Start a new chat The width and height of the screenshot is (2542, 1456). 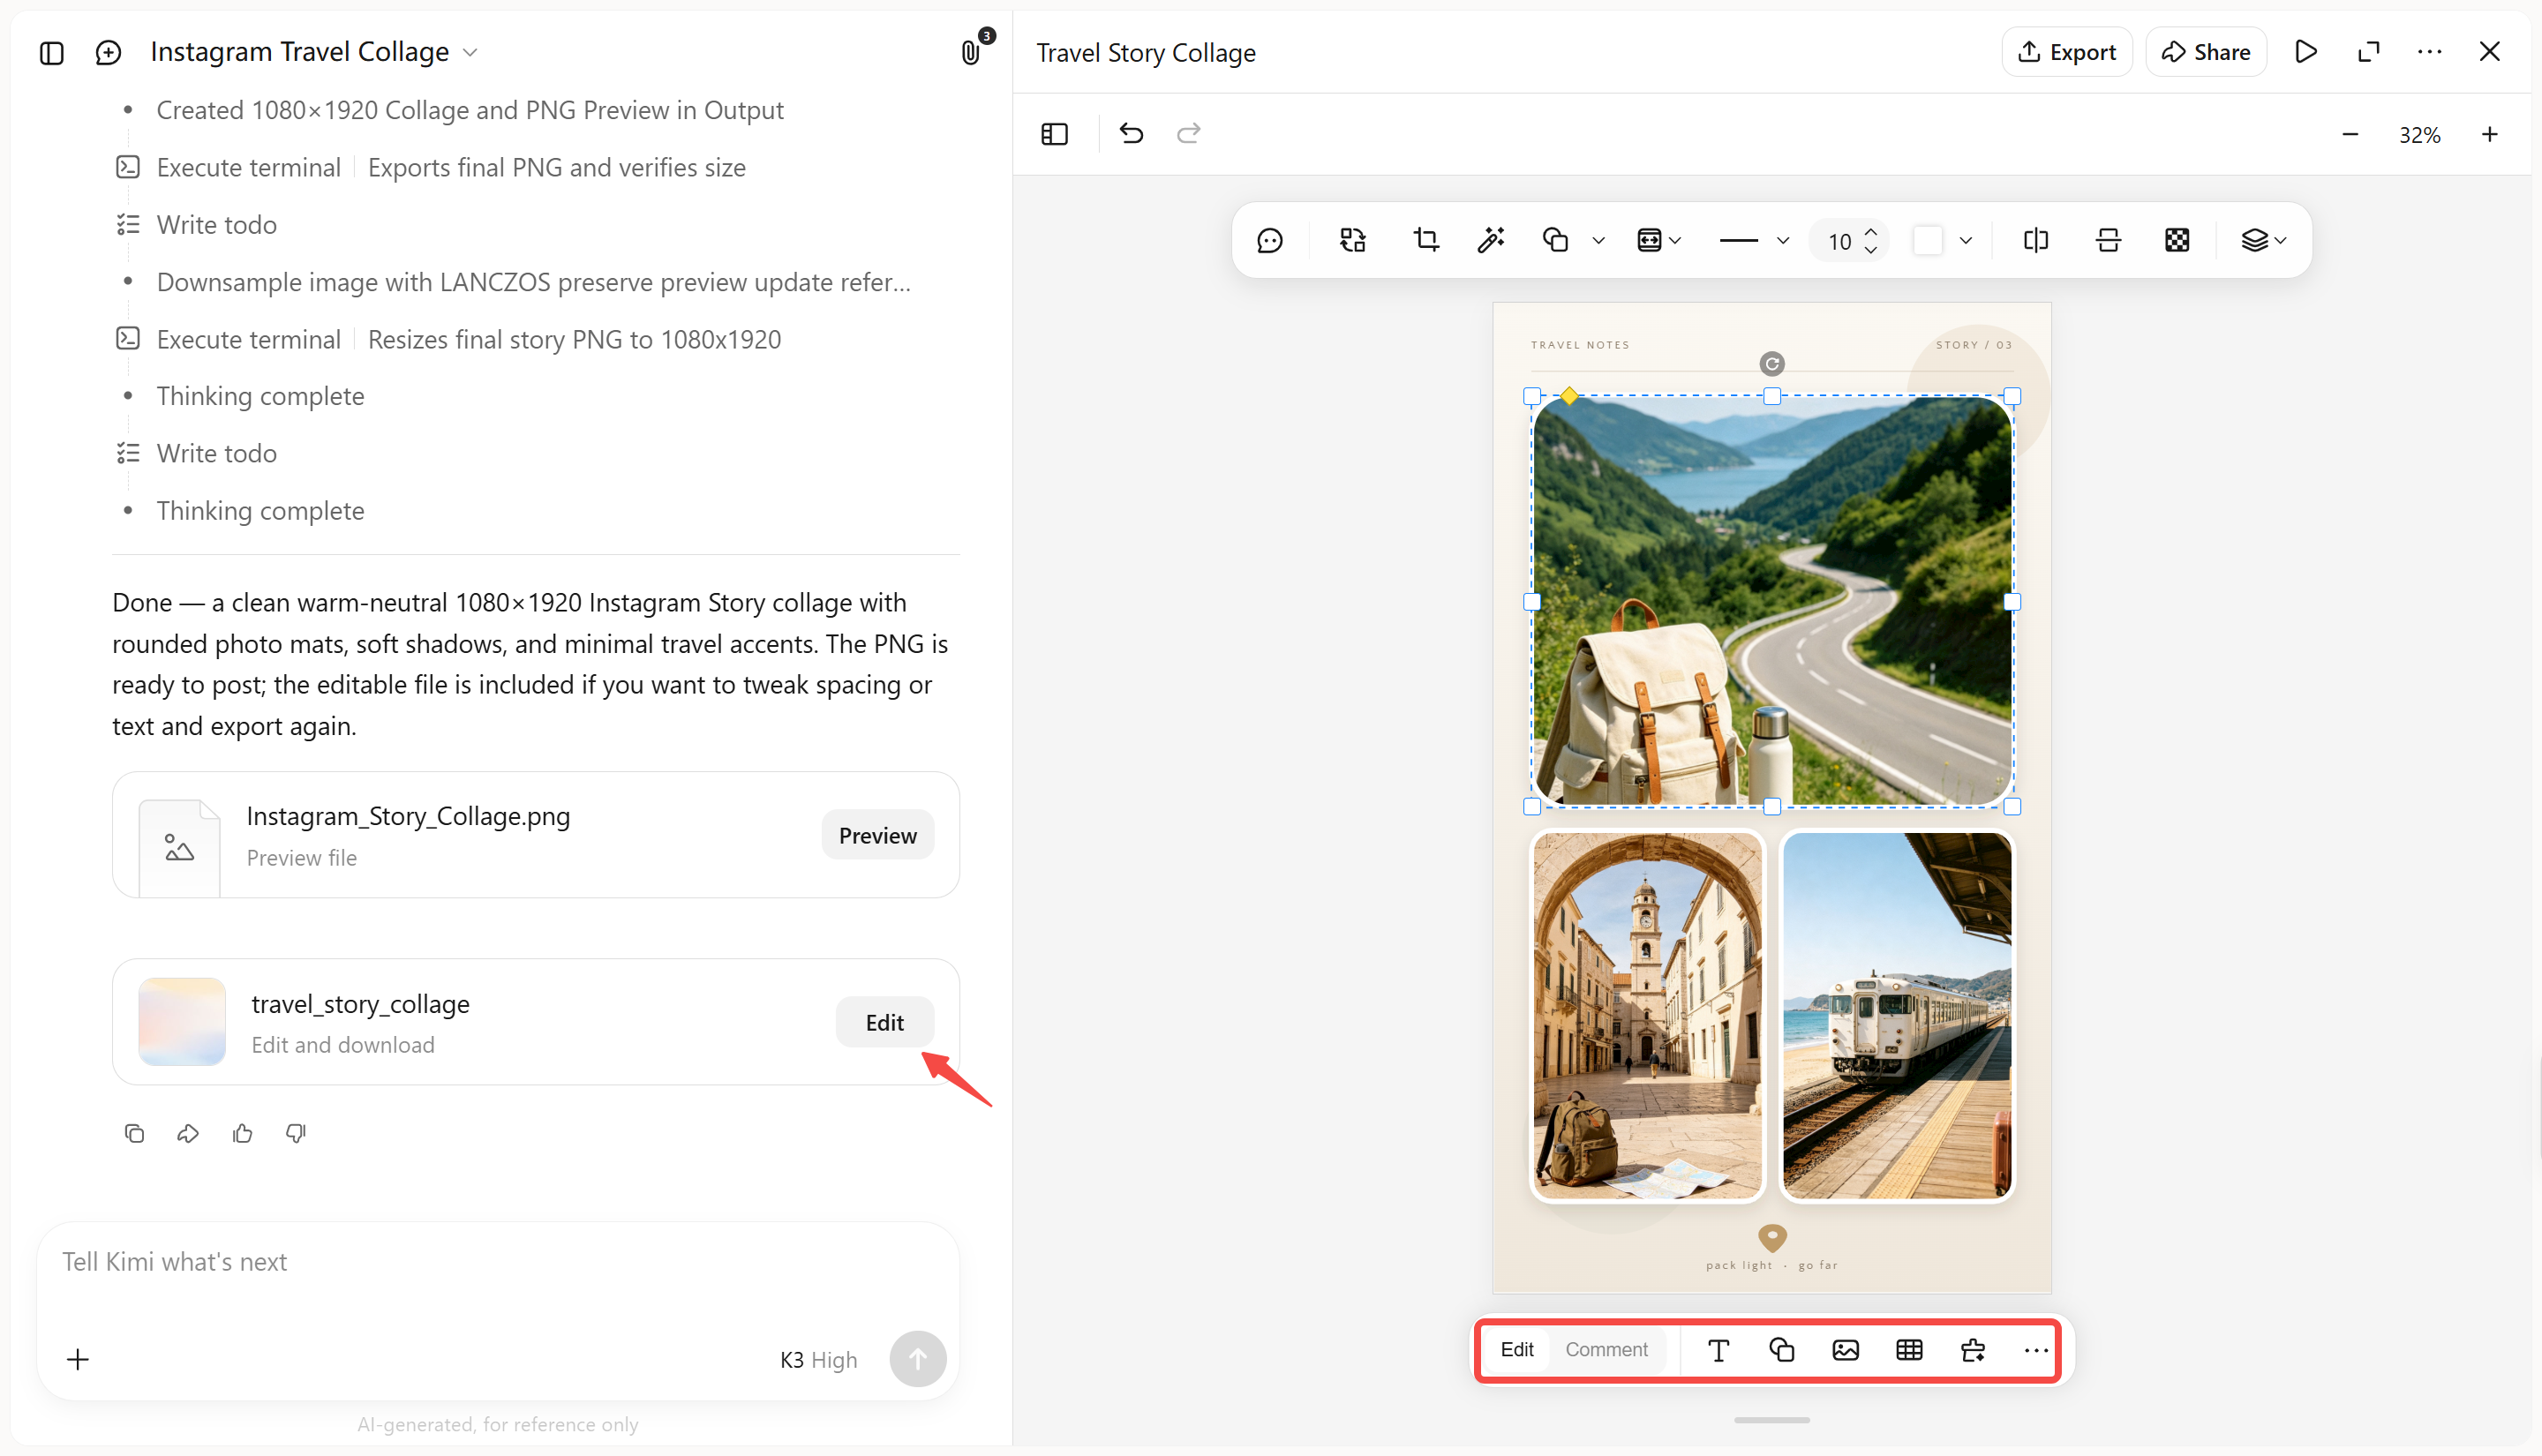click(108, 52)
